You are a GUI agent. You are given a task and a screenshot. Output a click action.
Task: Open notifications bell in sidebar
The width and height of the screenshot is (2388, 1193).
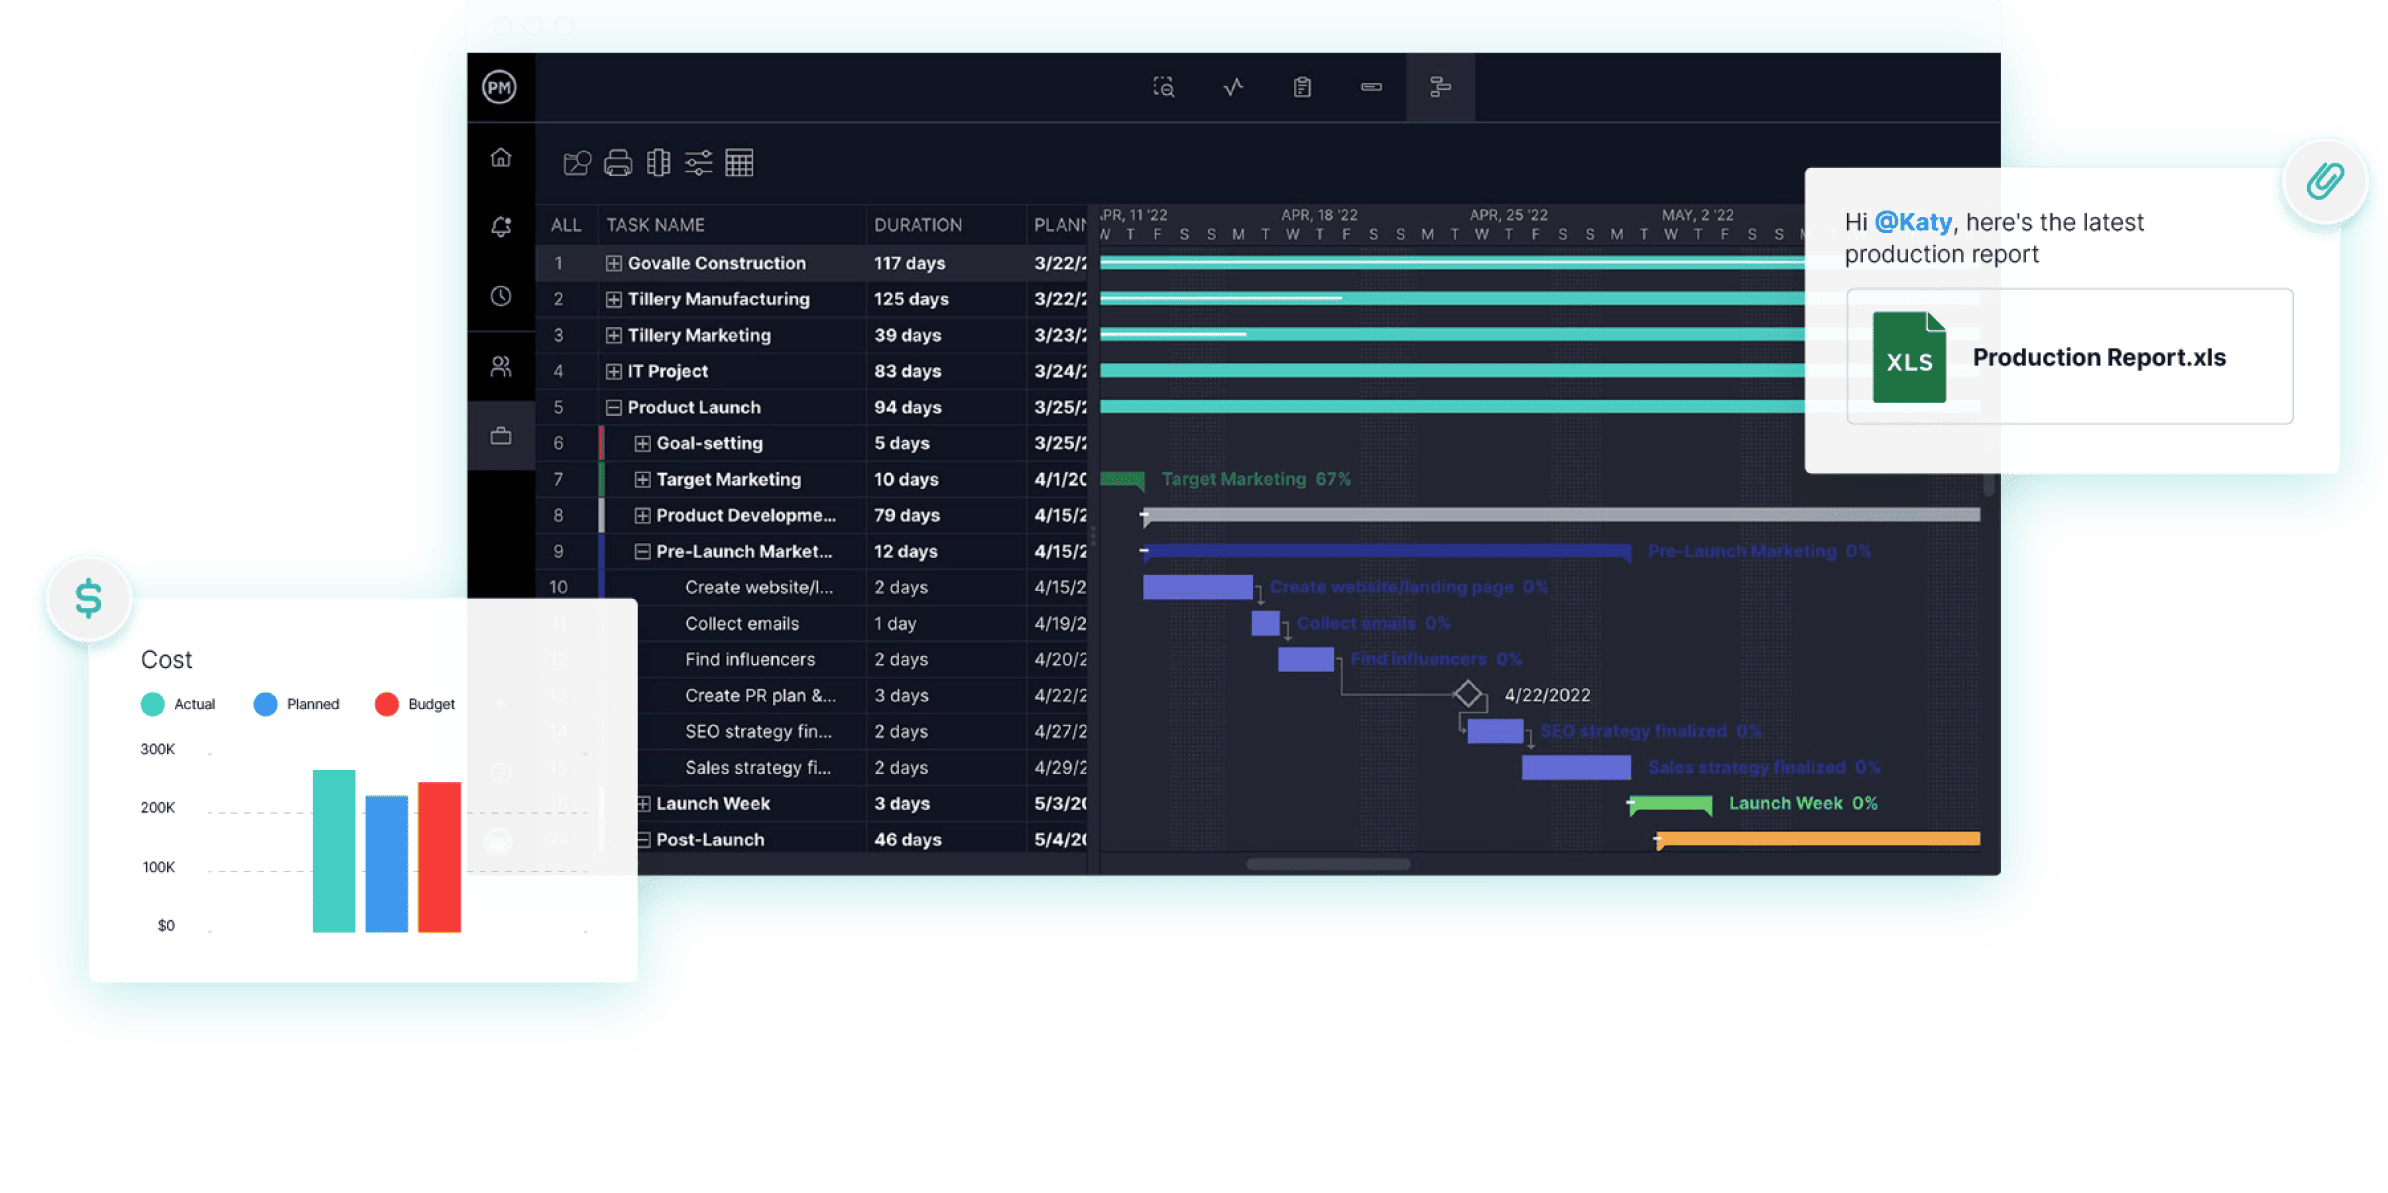coord(501,227)
